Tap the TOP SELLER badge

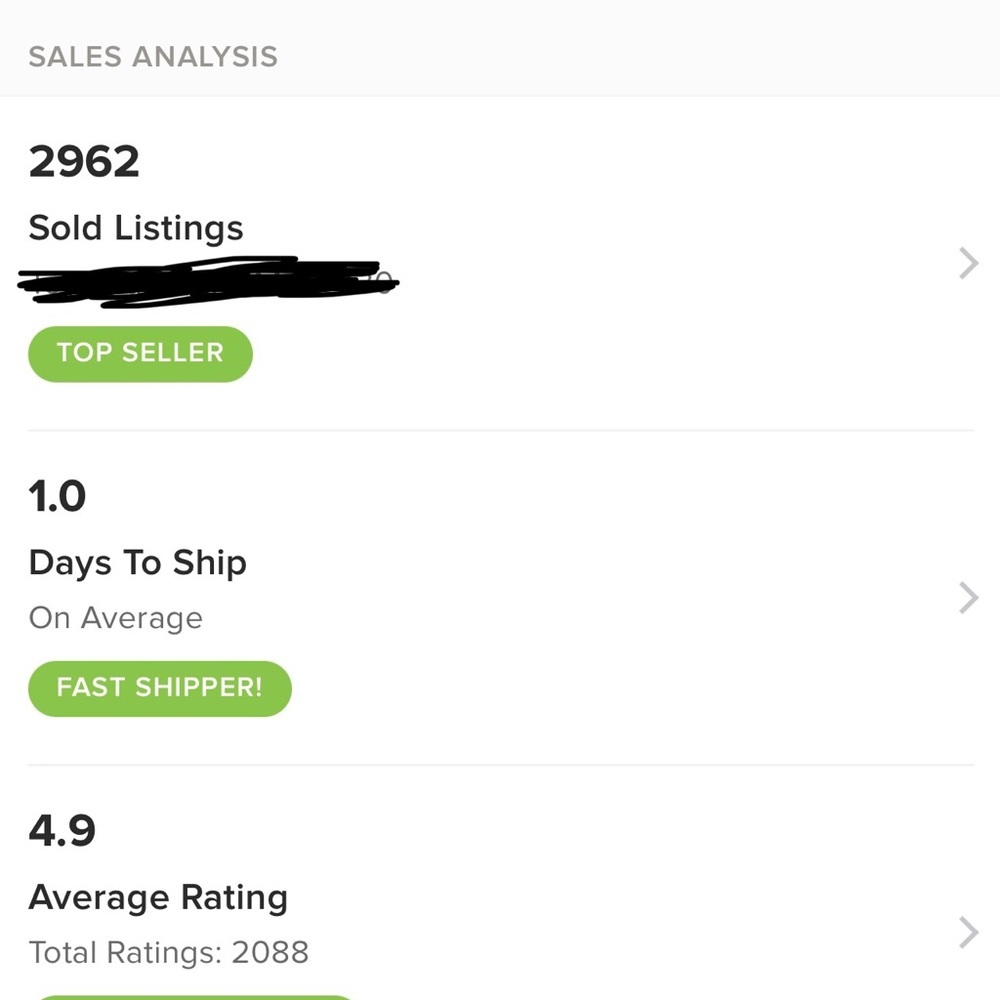coord(140,353)
